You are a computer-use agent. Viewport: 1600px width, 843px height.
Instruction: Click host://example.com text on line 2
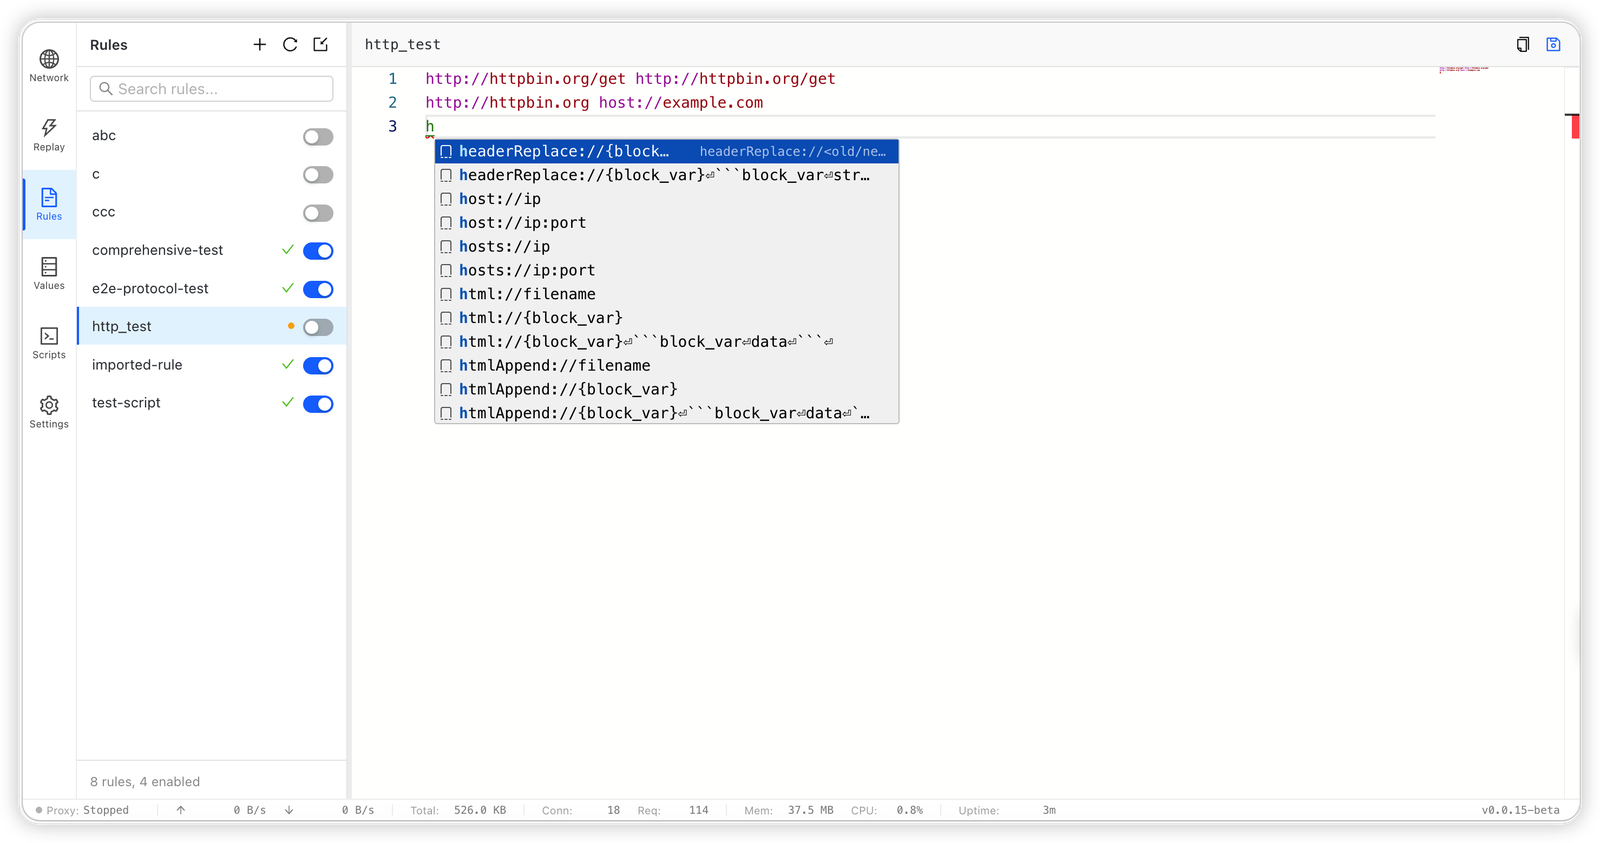(x=681, y=103)
